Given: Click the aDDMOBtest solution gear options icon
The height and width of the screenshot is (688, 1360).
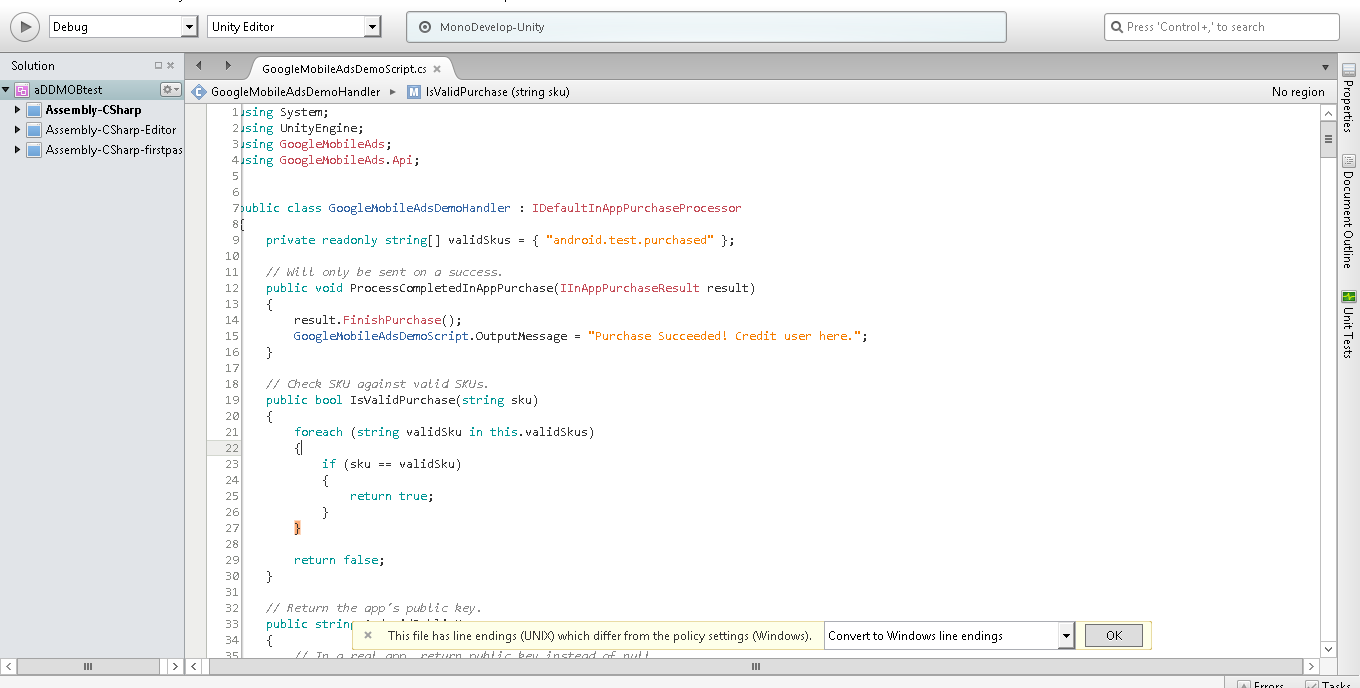Looking at the screenshot, I should click(x=171, y=90).
